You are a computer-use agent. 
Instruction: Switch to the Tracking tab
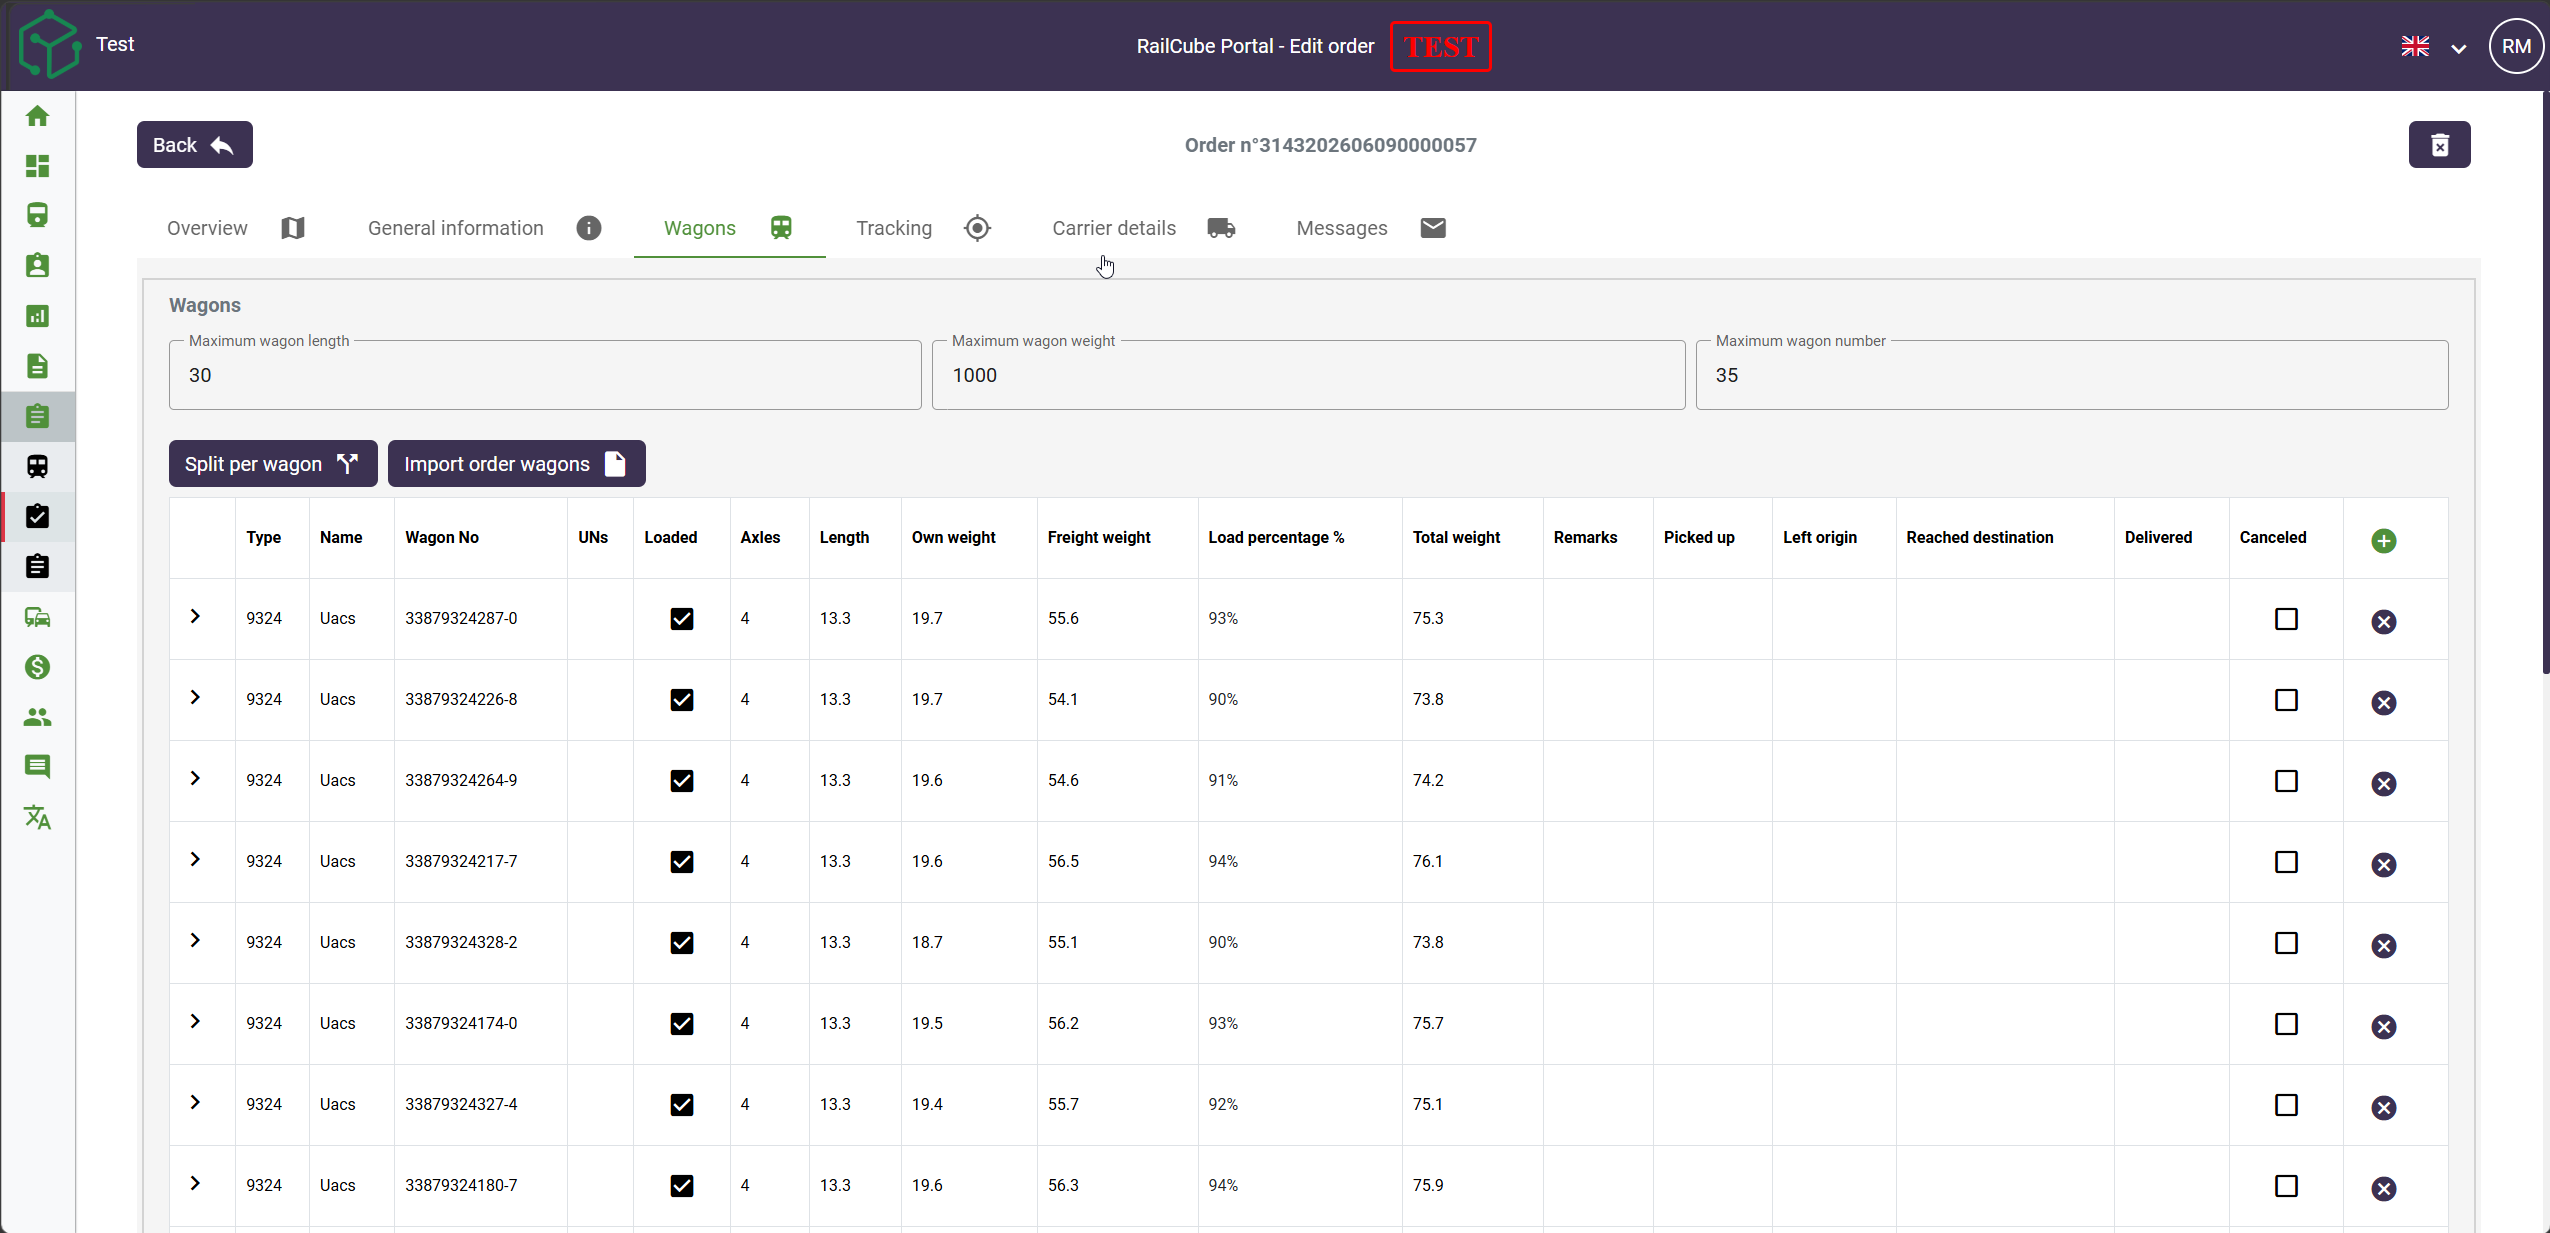[x=923, y=228]
